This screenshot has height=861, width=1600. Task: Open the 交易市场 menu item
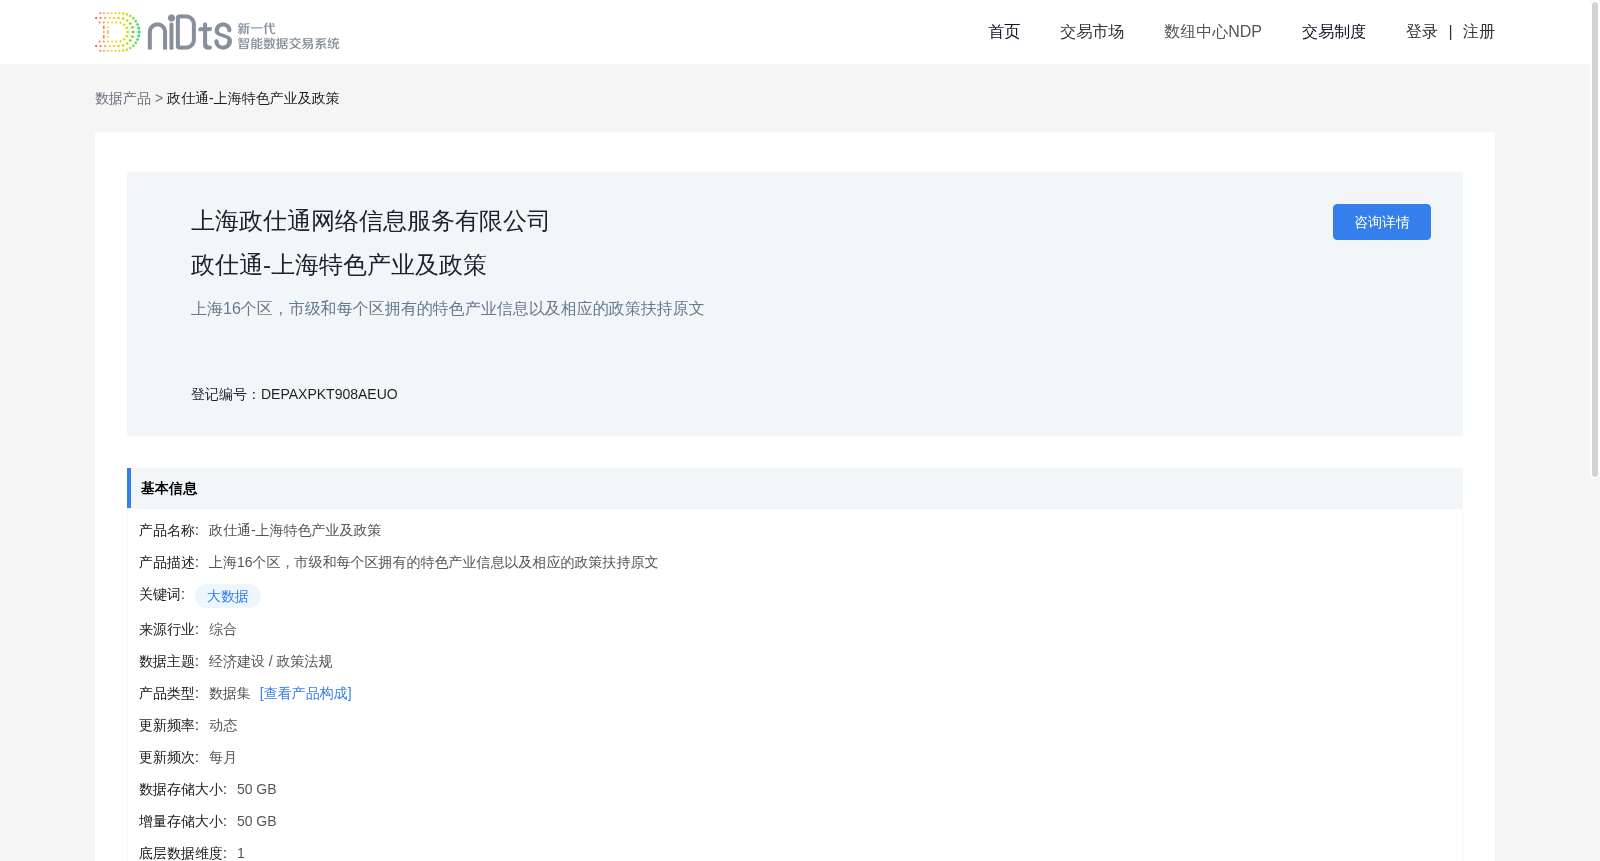[x=1092, y=32]
